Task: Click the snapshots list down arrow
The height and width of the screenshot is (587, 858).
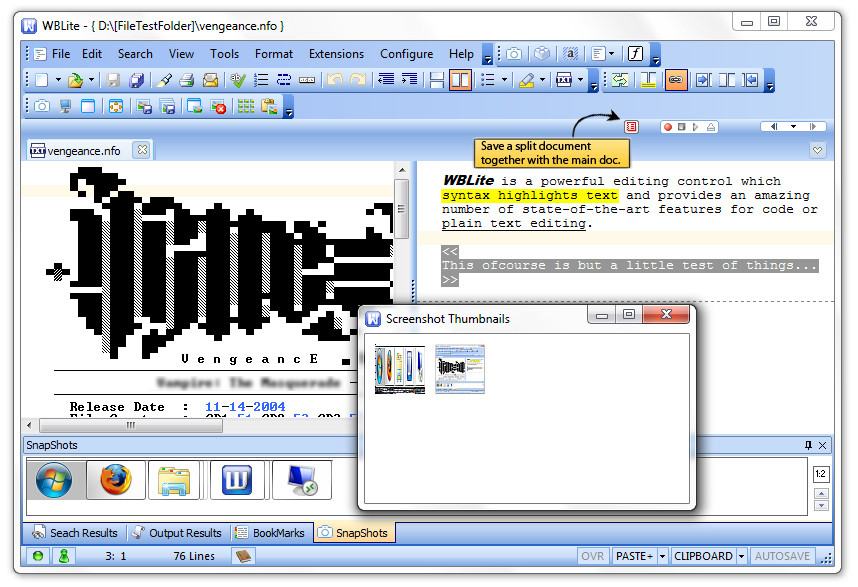Action: tap(821, 505)
